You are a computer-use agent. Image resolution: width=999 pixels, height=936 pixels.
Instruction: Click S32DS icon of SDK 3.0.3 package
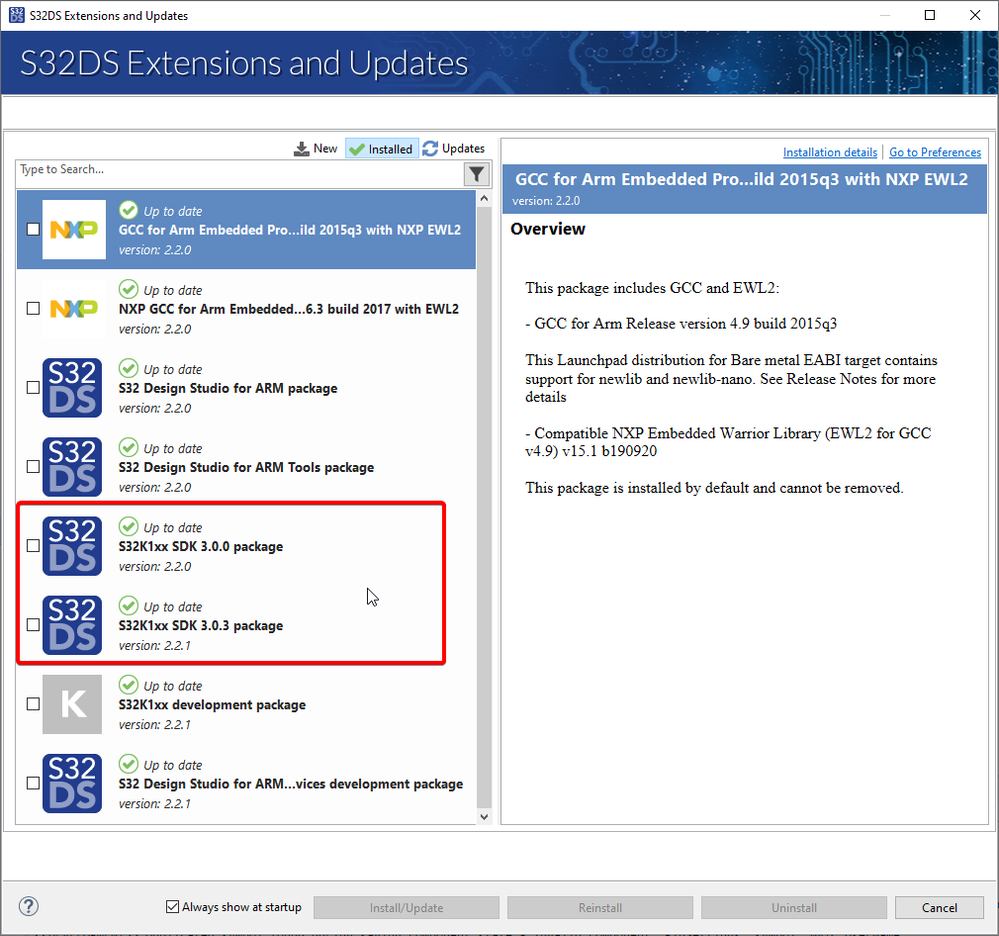[72, 624]
